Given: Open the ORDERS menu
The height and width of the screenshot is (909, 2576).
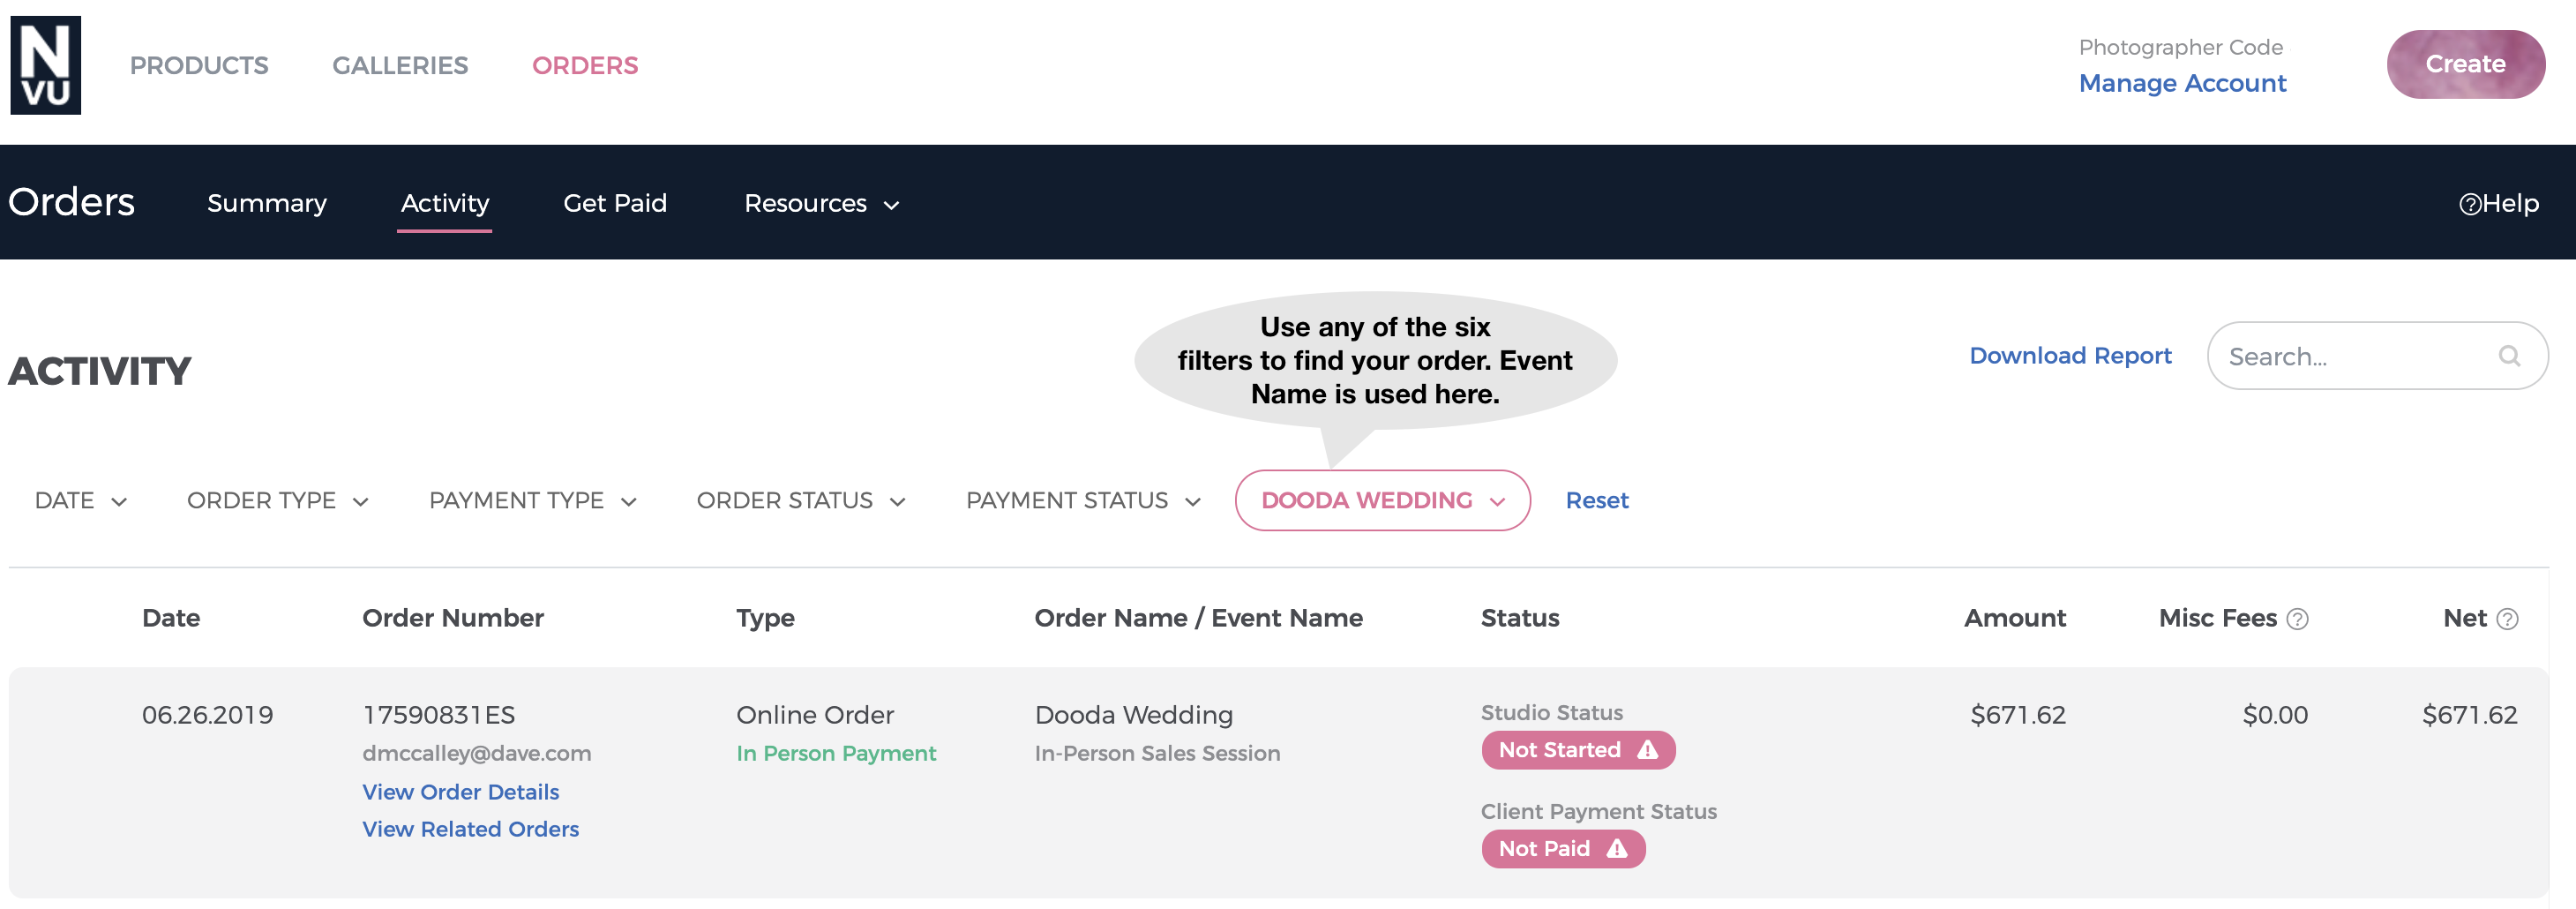Looking at the screenshot, I should click(585, 65).
